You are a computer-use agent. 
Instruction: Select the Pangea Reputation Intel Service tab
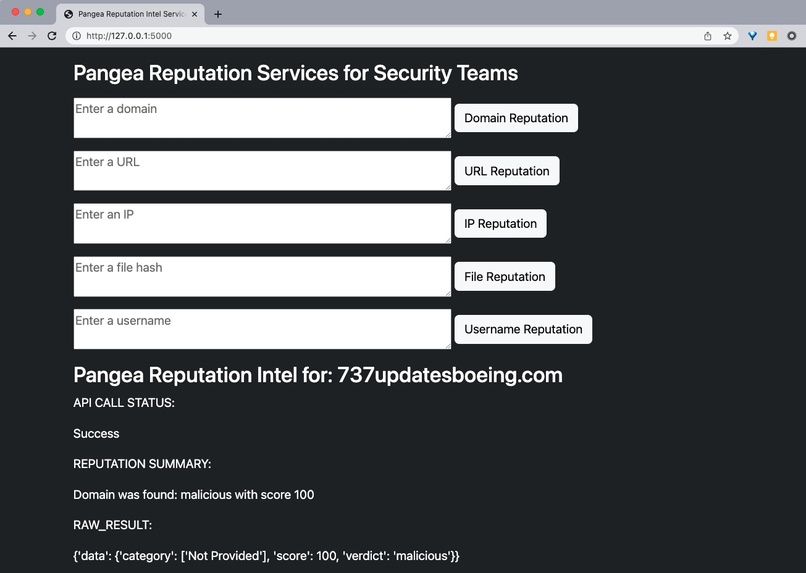[130, 14]
